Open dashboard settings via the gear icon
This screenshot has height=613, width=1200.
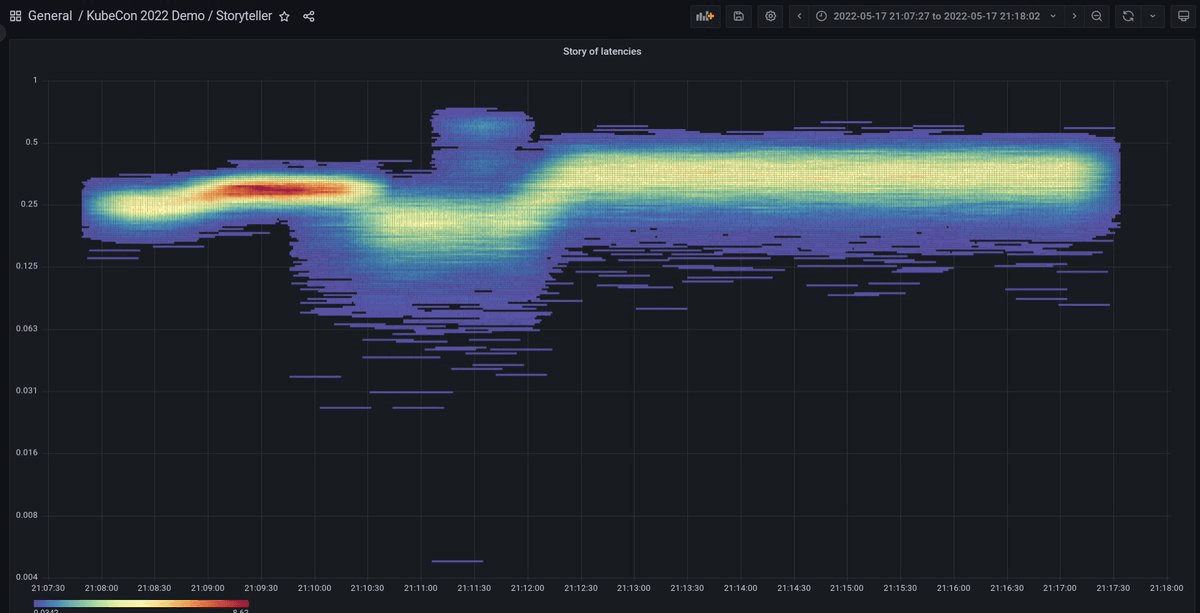[770, 15]
